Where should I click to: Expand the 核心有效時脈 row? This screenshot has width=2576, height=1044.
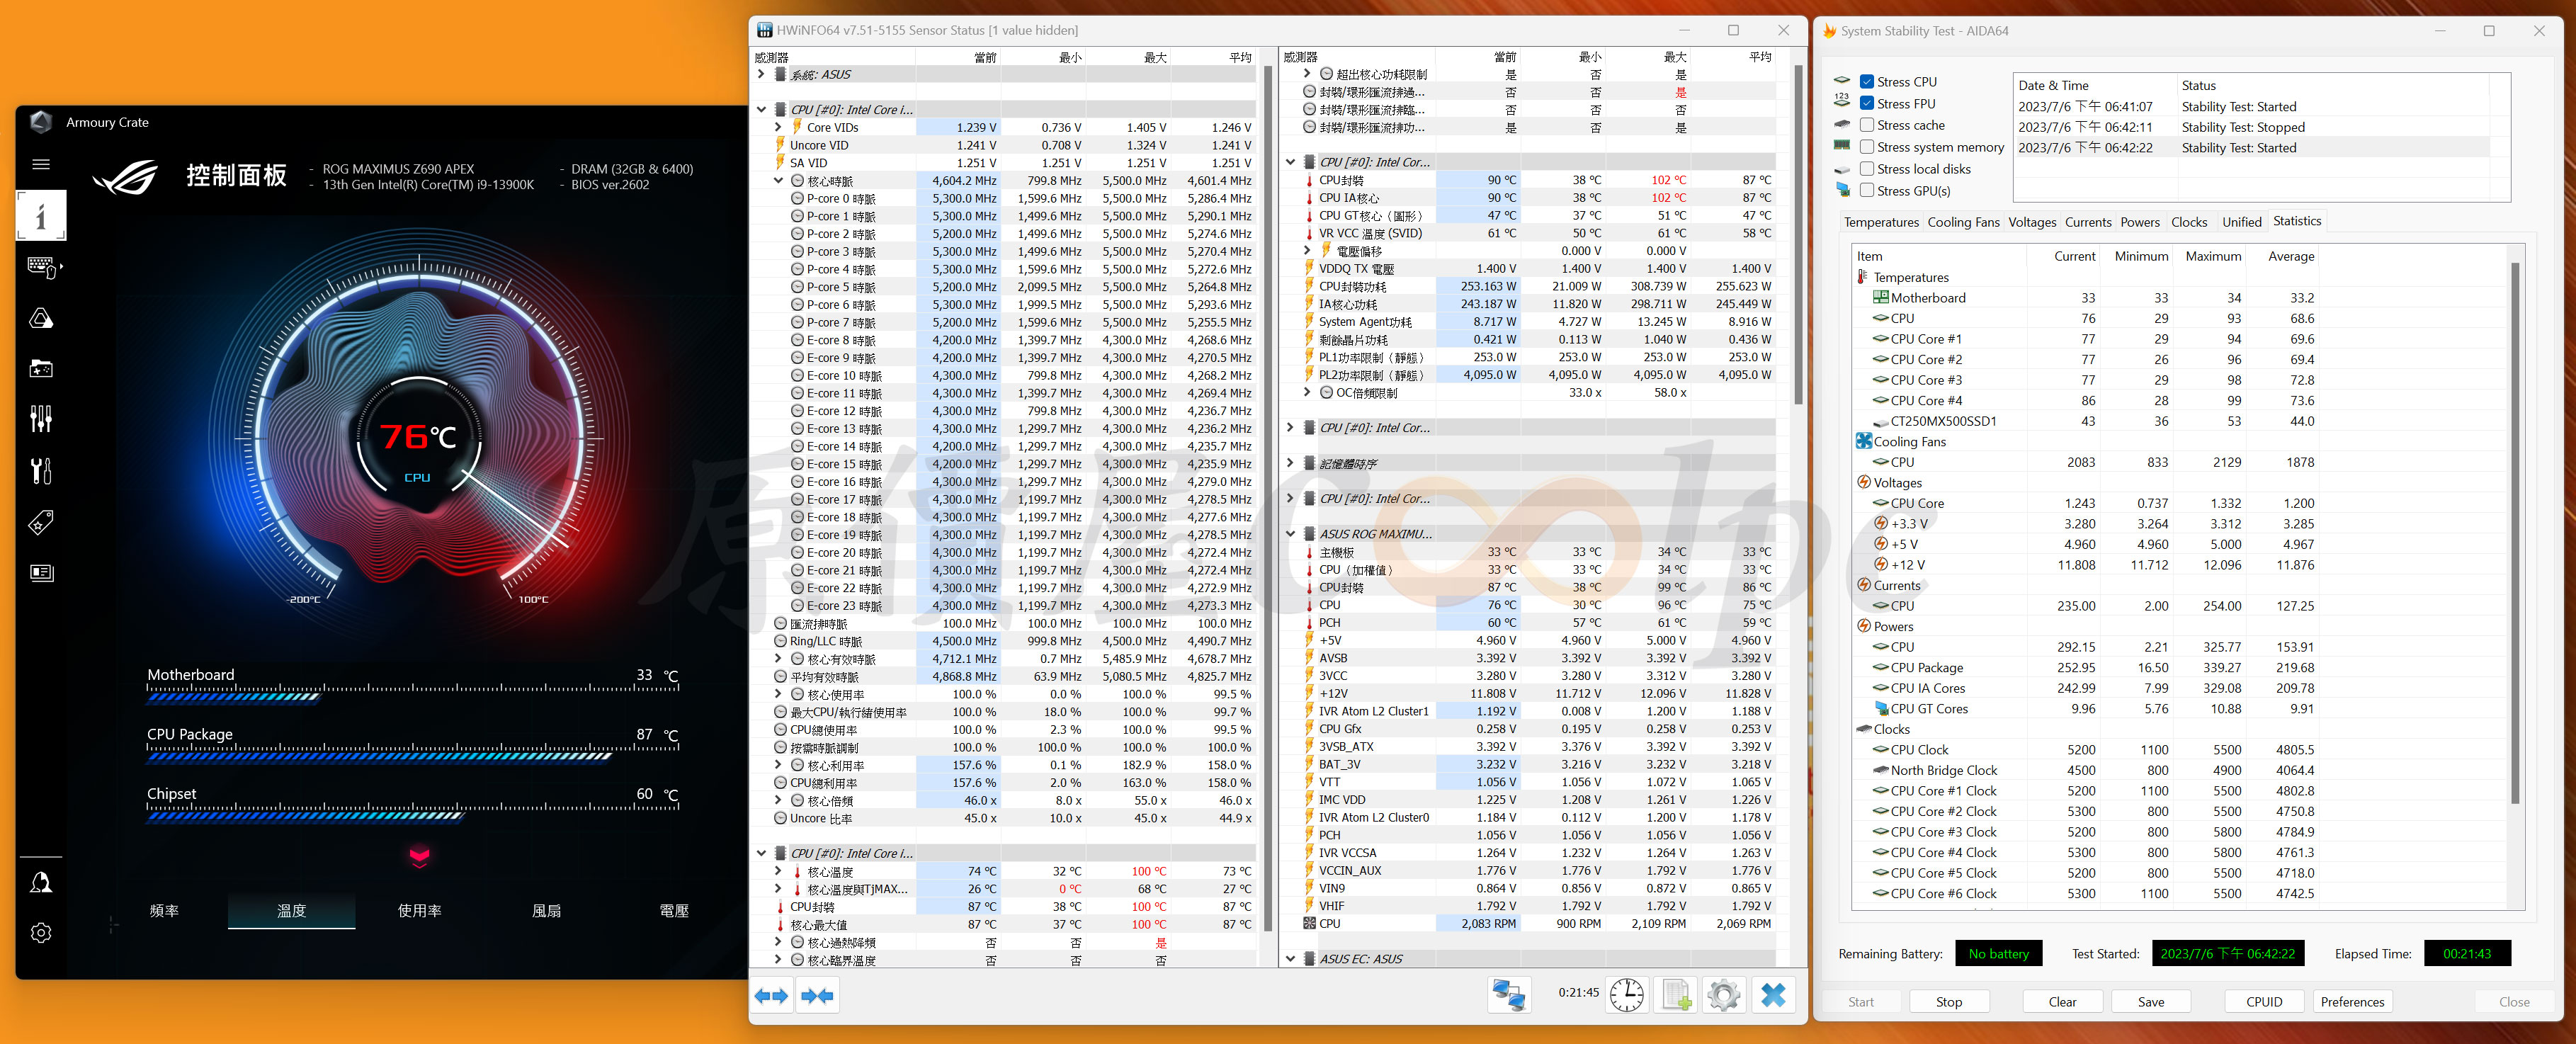point(778,659)
